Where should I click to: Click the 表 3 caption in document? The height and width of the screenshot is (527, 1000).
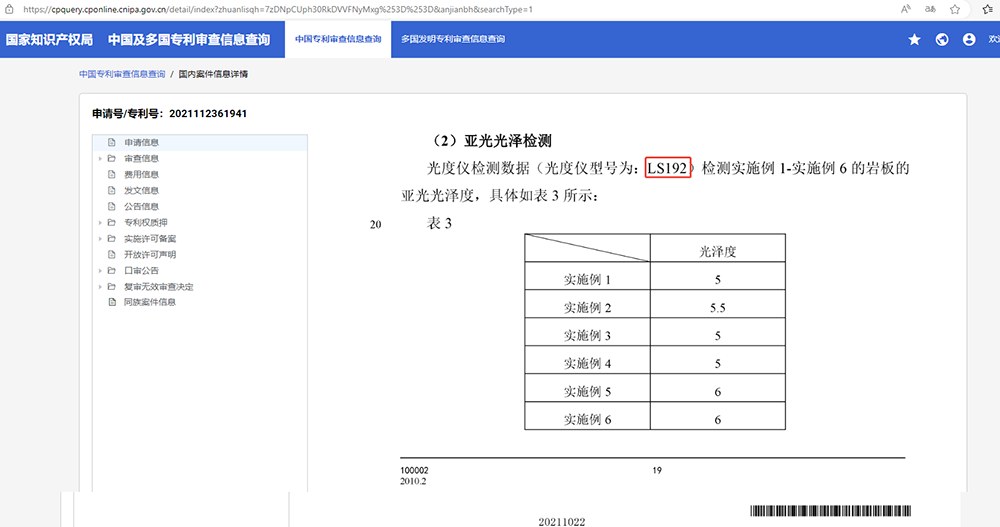point(439,223)
